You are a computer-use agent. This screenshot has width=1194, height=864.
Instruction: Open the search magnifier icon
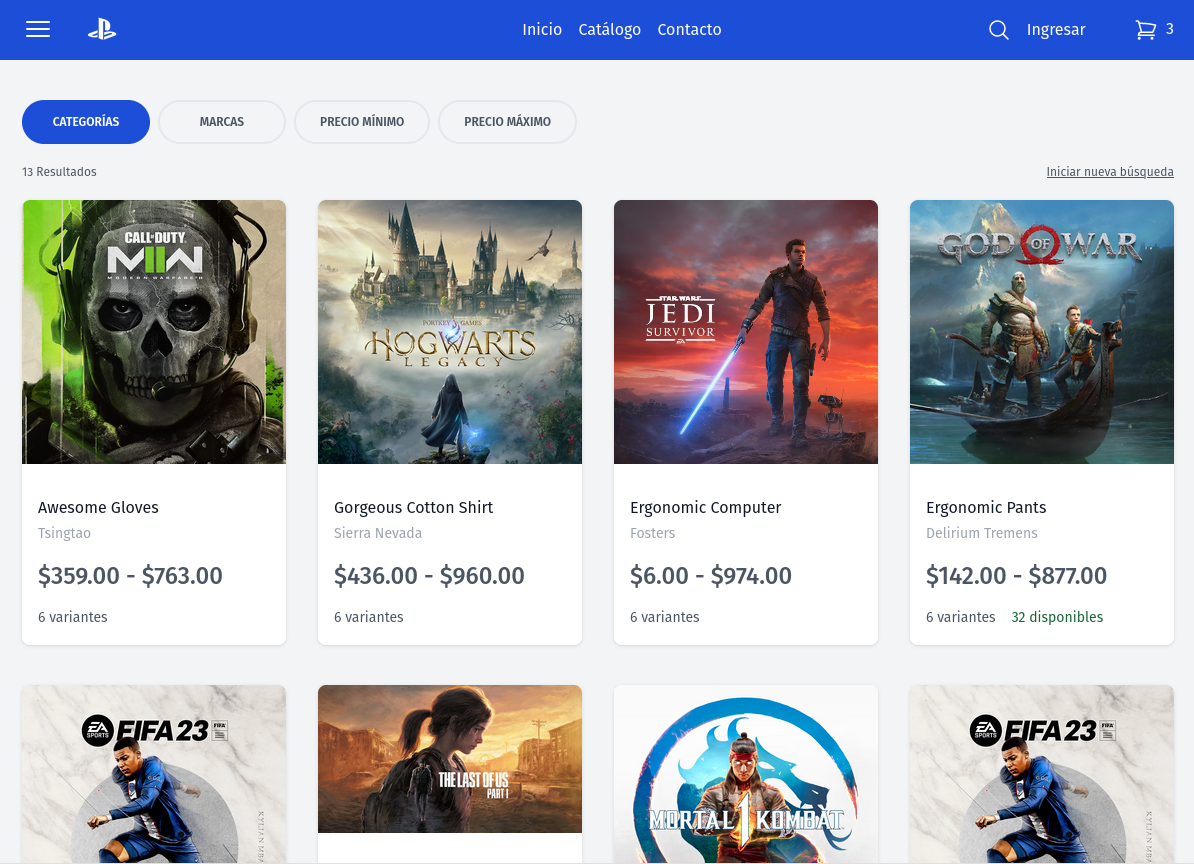pyautogui.click(x=998, y=30)
